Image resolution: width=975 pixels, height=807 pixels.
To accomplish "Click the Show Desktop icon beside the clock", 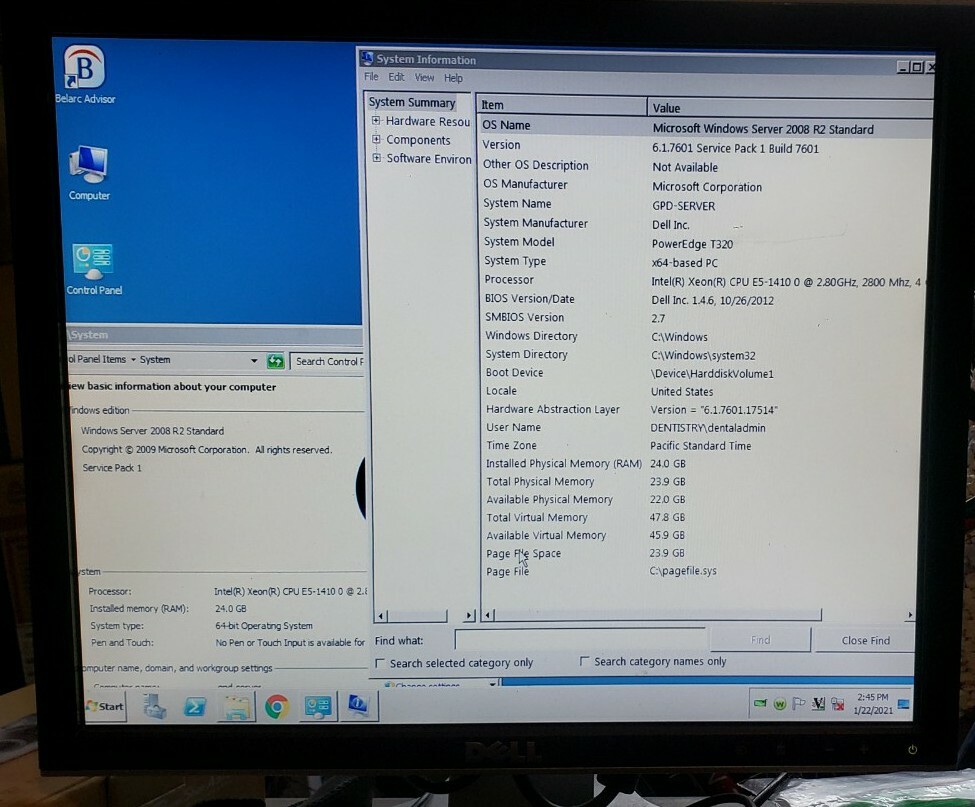I will point(904,704).
